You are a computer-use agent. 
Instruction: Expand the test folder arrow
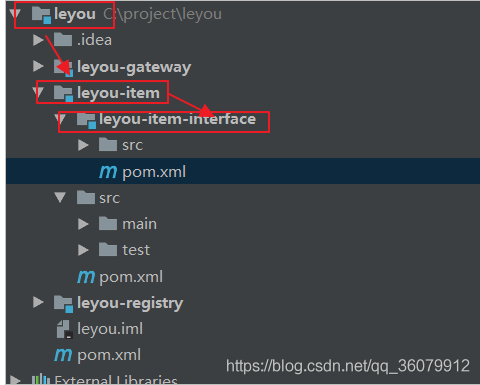83,250
